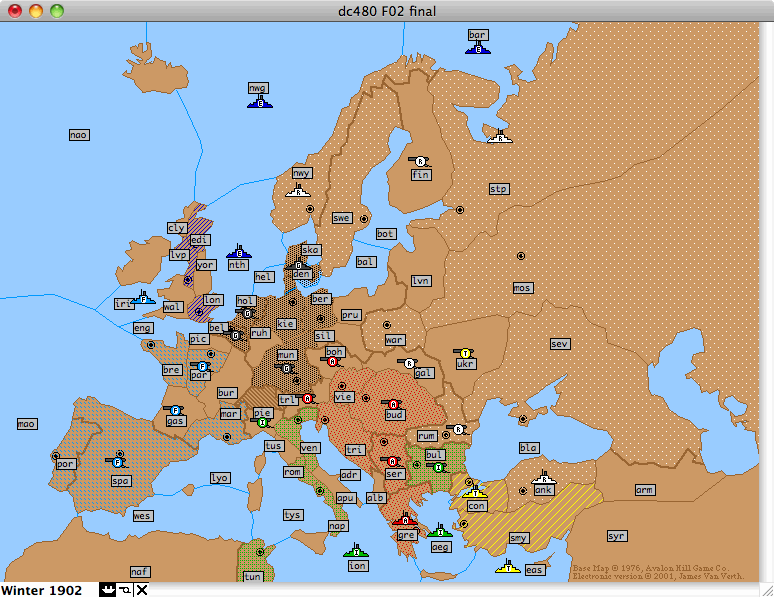The width and height of the screenshot is (774, 597).
Task: Click the Sevastopol supply center dot
Action: point(523,419)
